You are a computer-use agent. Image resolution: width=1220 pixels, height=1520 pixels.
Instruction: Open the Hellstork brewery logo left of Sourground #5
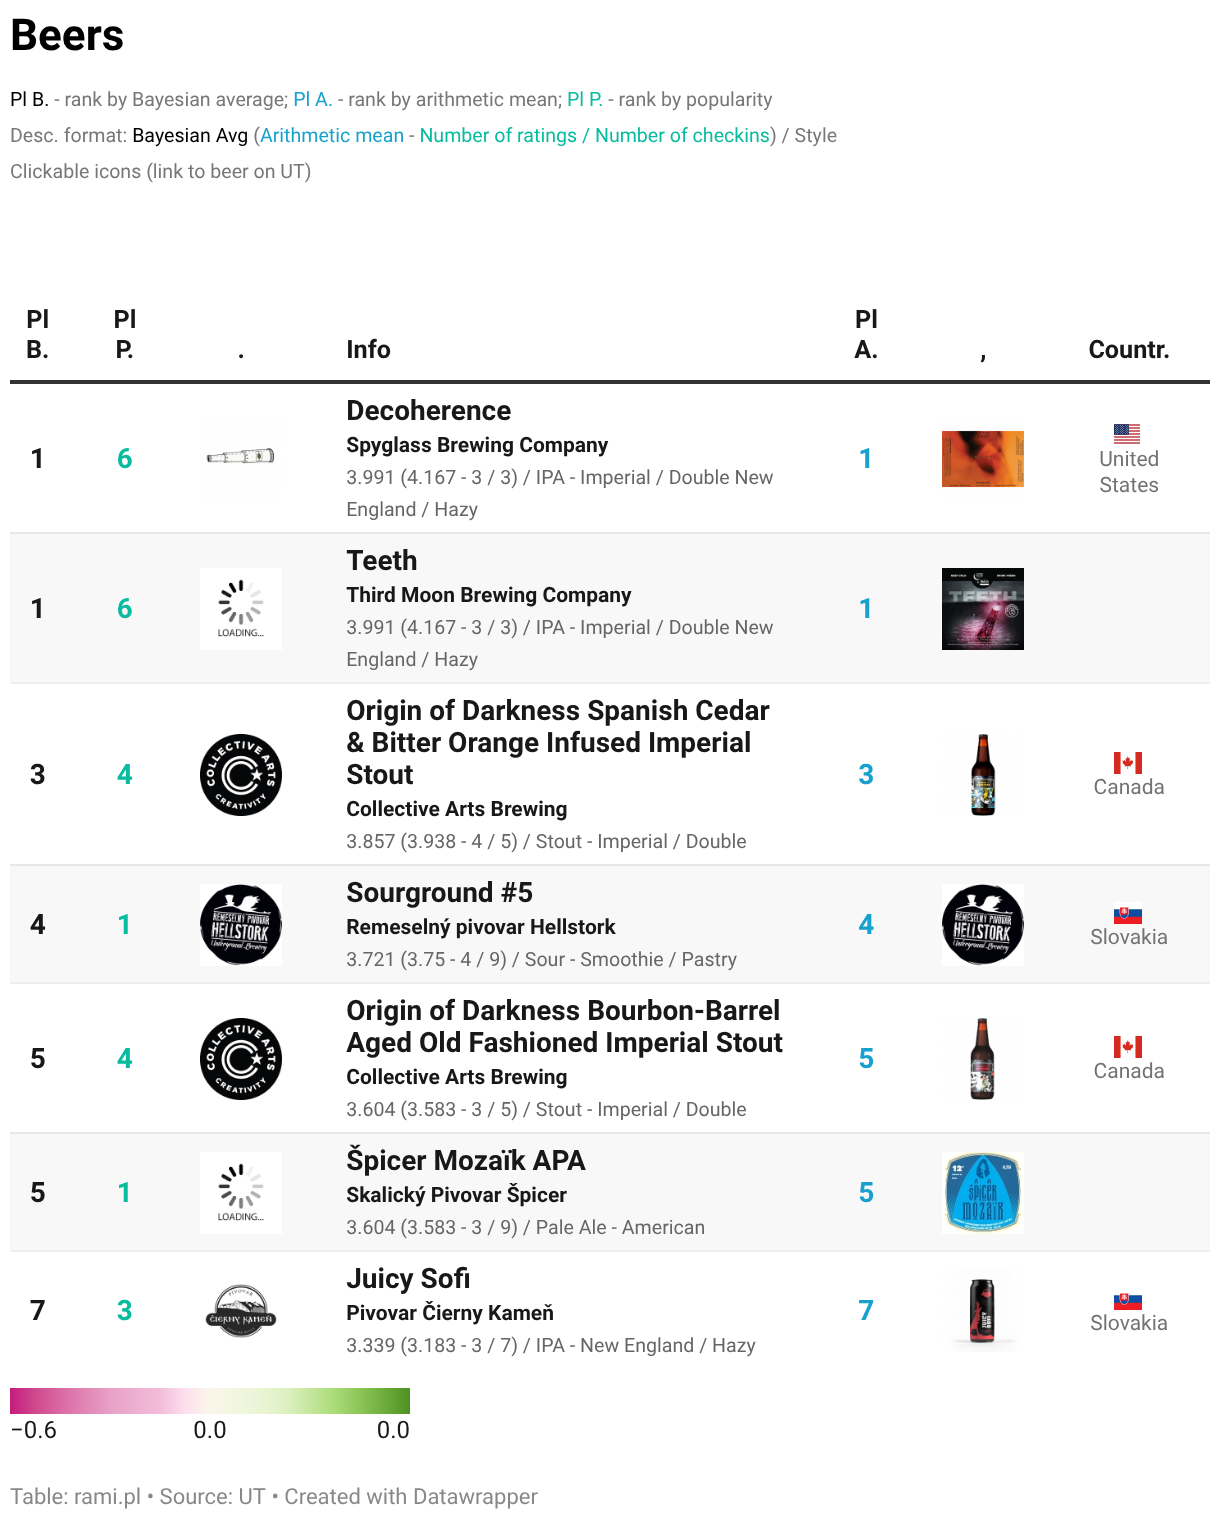click(241, 925)
